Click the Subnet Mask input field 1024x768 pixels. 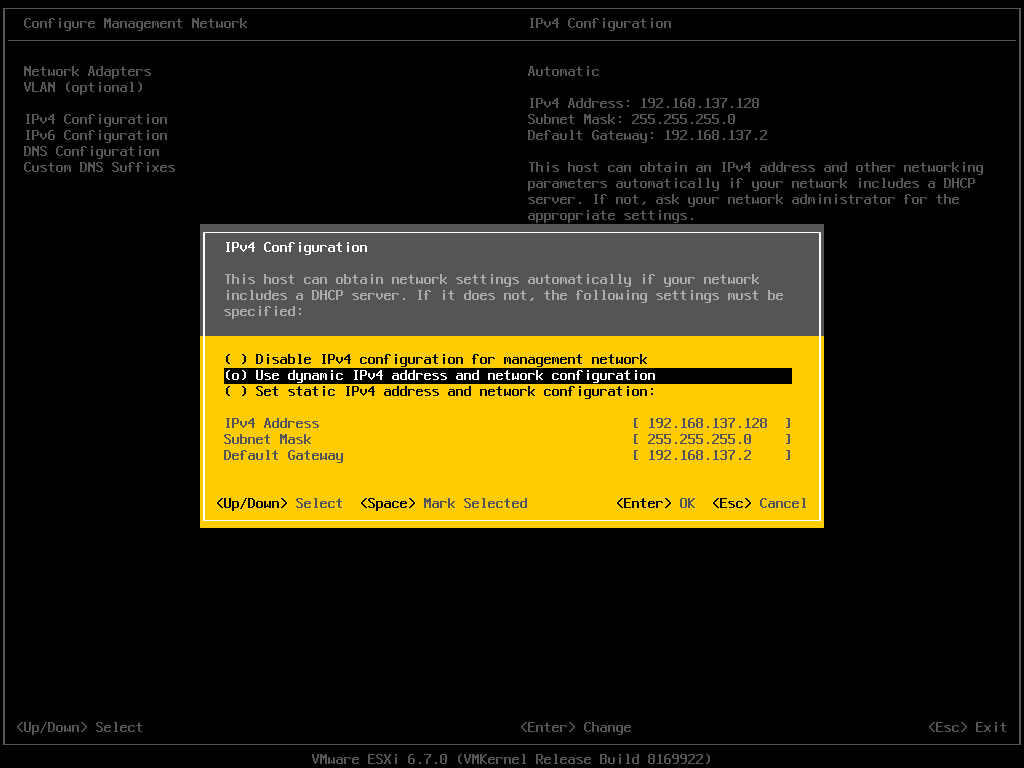[711, 440]
